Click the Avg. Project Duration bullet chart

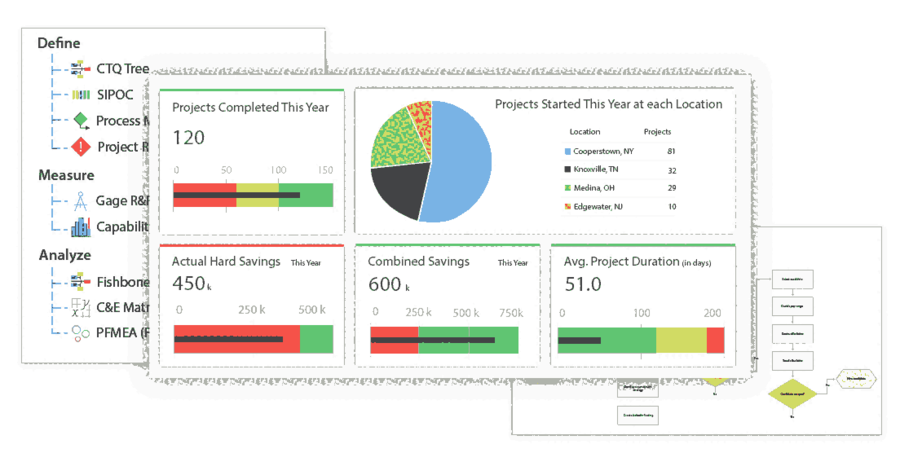point(640,340)
